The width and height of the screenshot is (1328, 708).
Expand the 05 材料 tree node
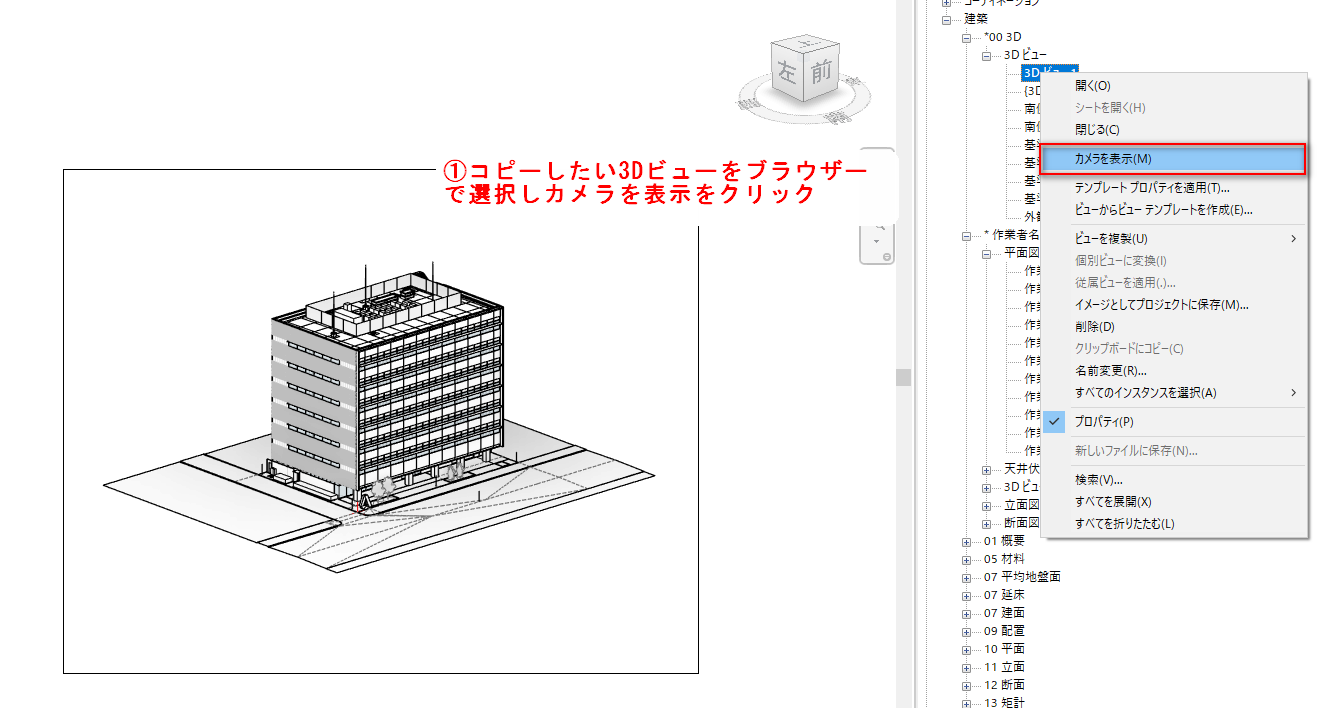click(x=966, y=559)
